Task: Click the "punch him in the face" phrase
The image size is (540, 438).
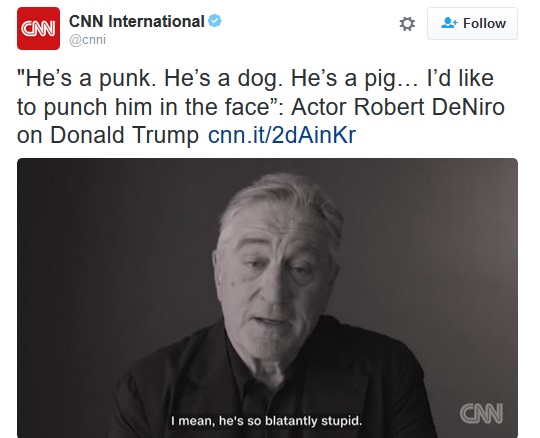Action: coord(156,107)
